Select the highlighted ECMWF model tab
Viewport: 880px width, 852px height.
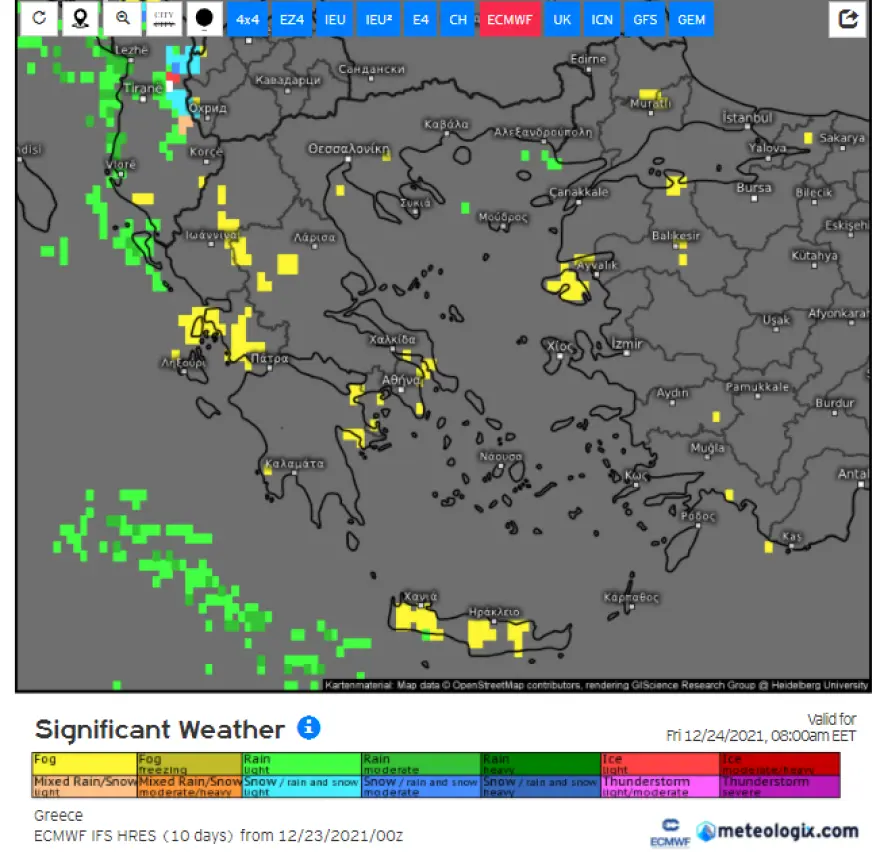click(x=510, y=20)
